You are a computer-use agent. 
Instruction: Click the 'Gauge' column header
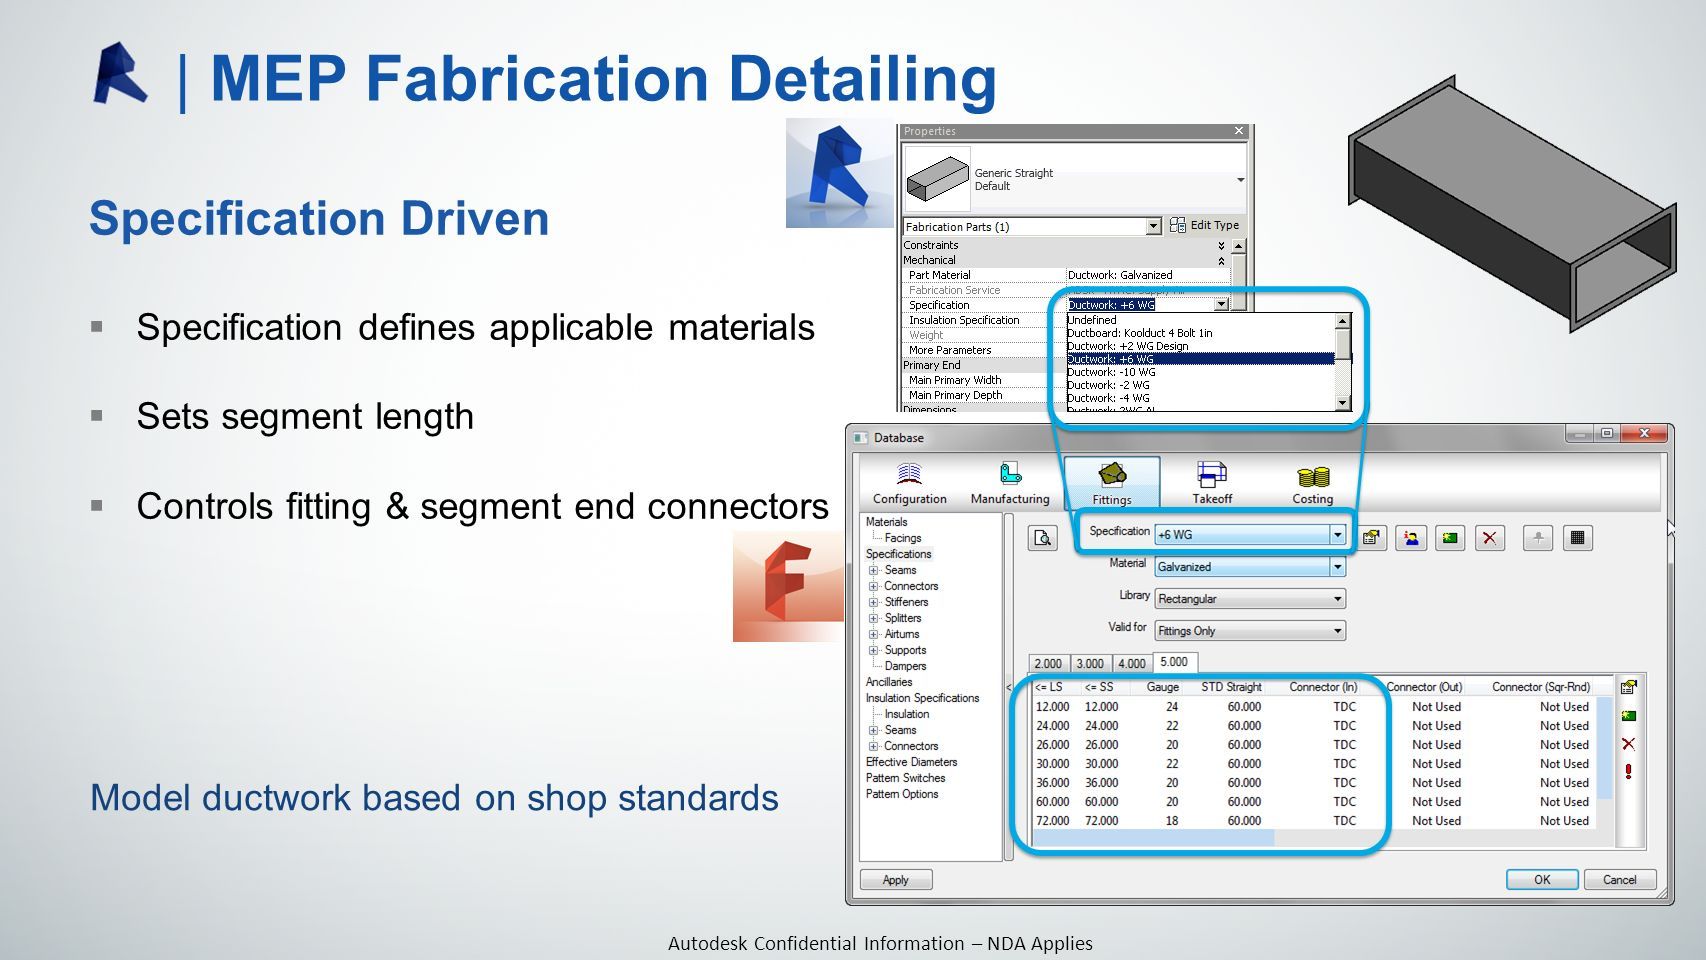click(1162, 687)
